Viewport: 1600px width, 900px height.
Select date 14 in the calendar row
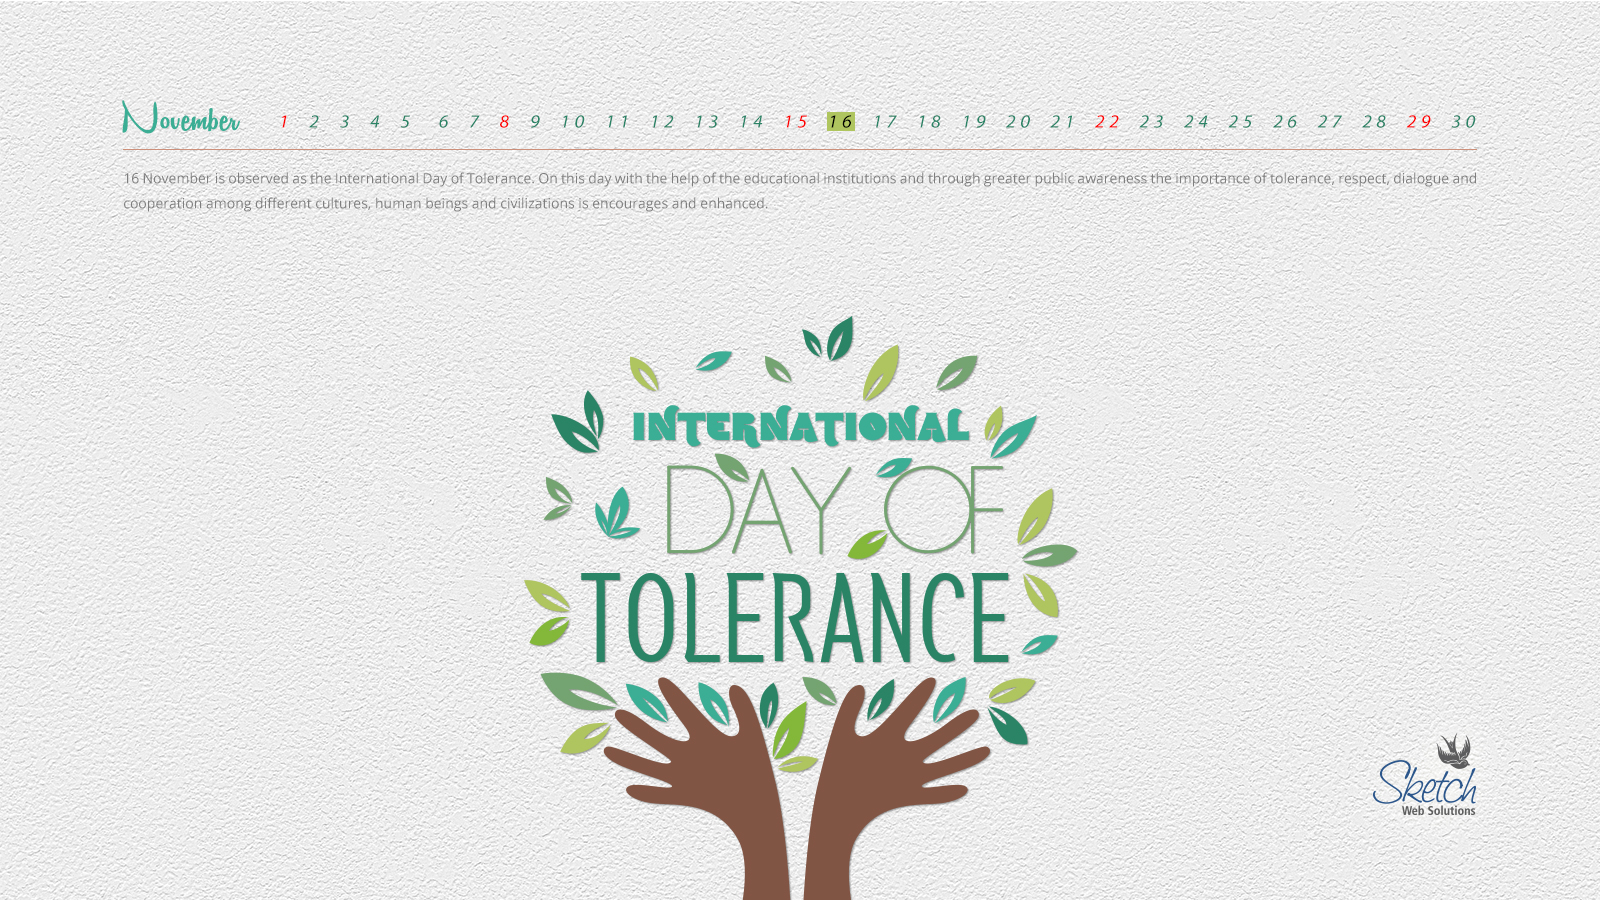(x=752, y=122)
